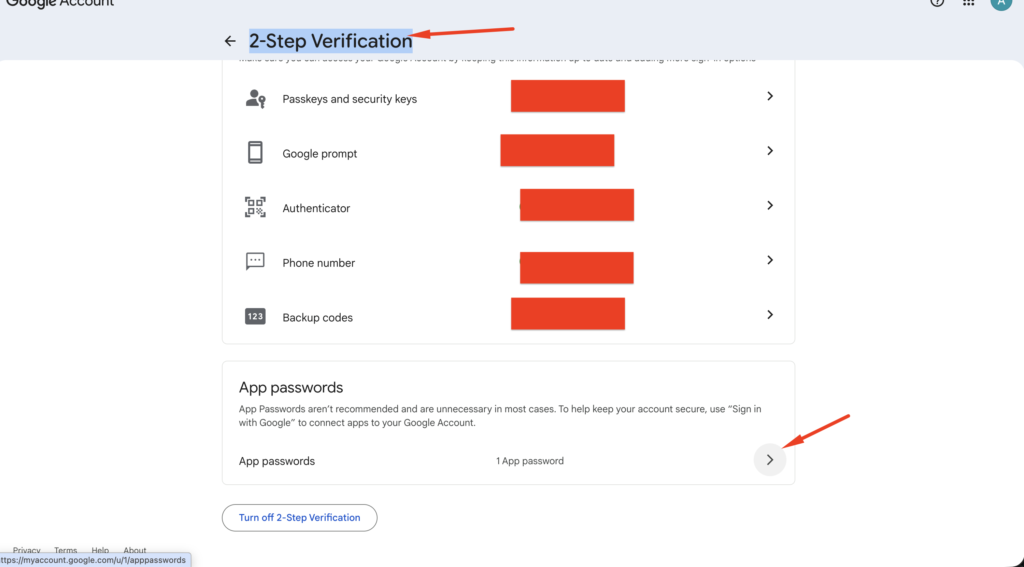Click the Google Account logo
This screenshot has width=1024, height=567.
click(60, 4)
